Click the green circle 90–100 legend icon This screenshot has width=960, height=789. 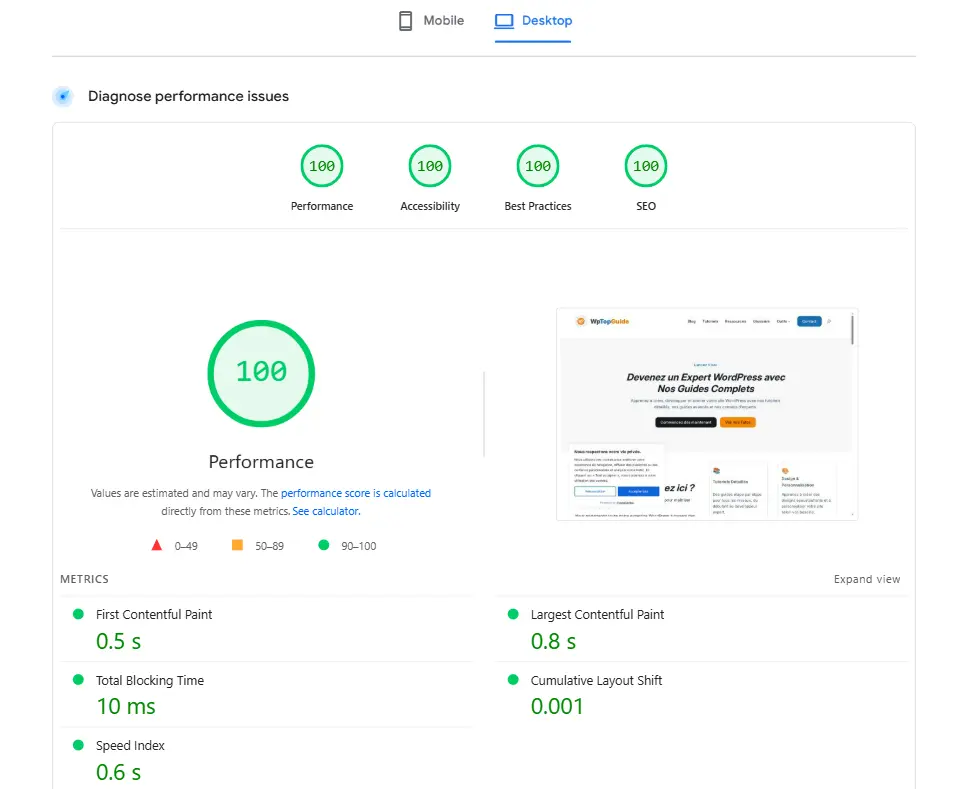coord(324,545)
